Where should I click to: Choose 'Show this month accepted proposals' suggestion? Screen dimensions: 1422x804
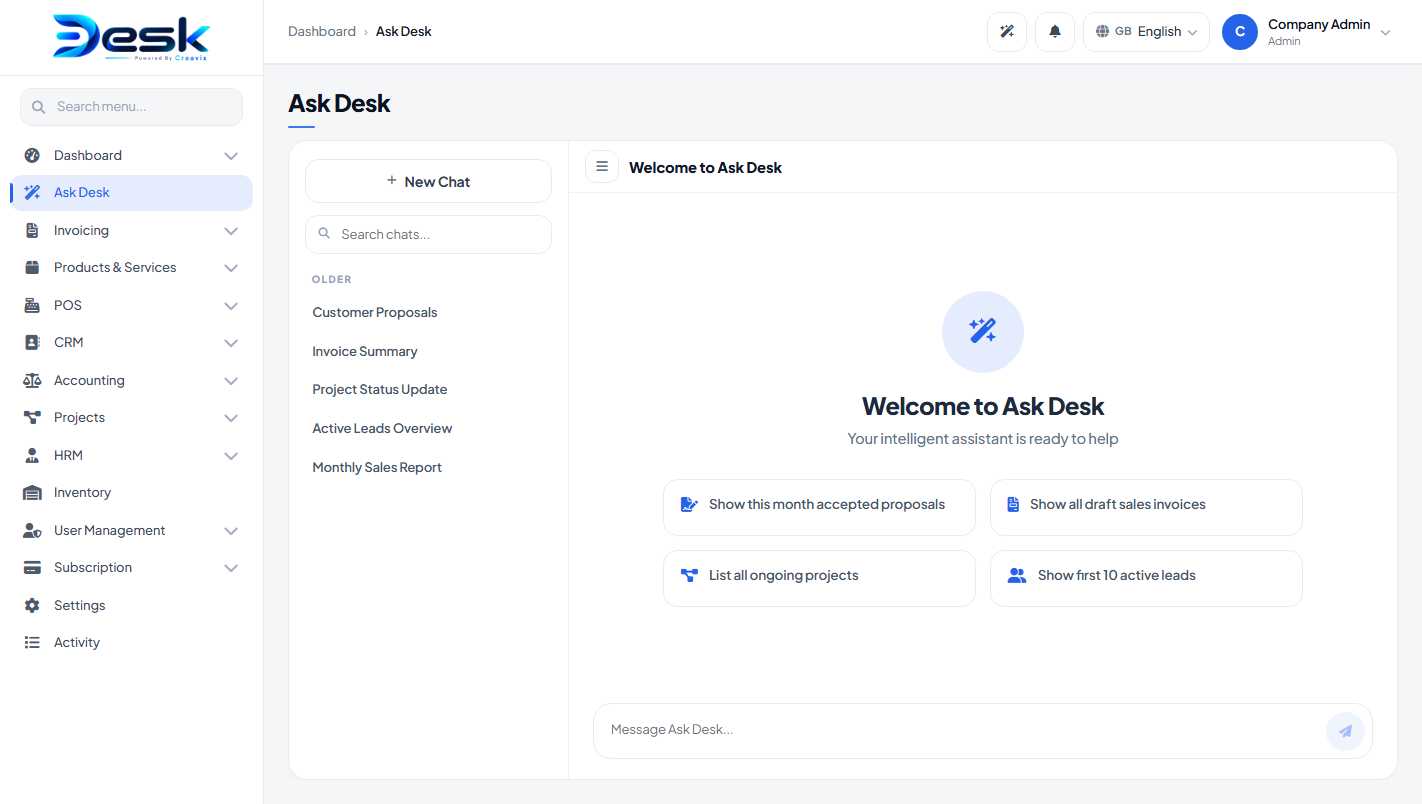819,507
